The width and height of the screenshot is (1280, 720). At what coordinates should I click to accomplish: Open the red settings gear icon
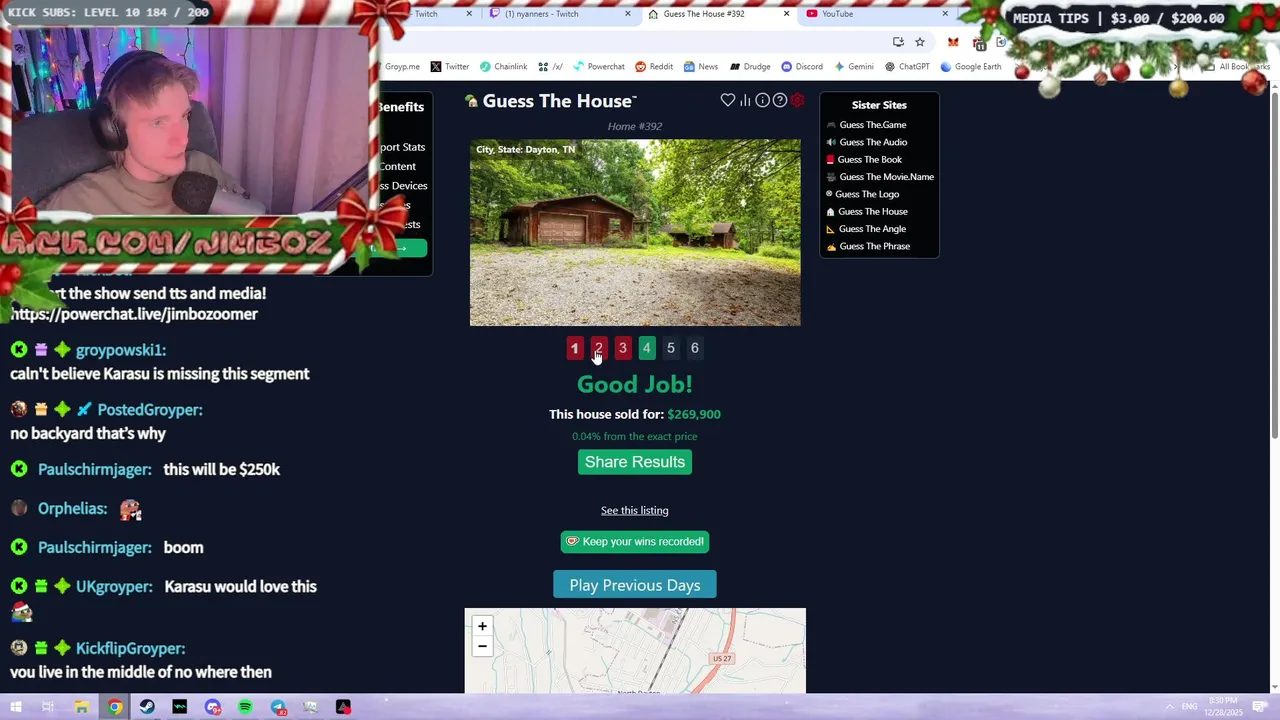click(x=797, y=100)
